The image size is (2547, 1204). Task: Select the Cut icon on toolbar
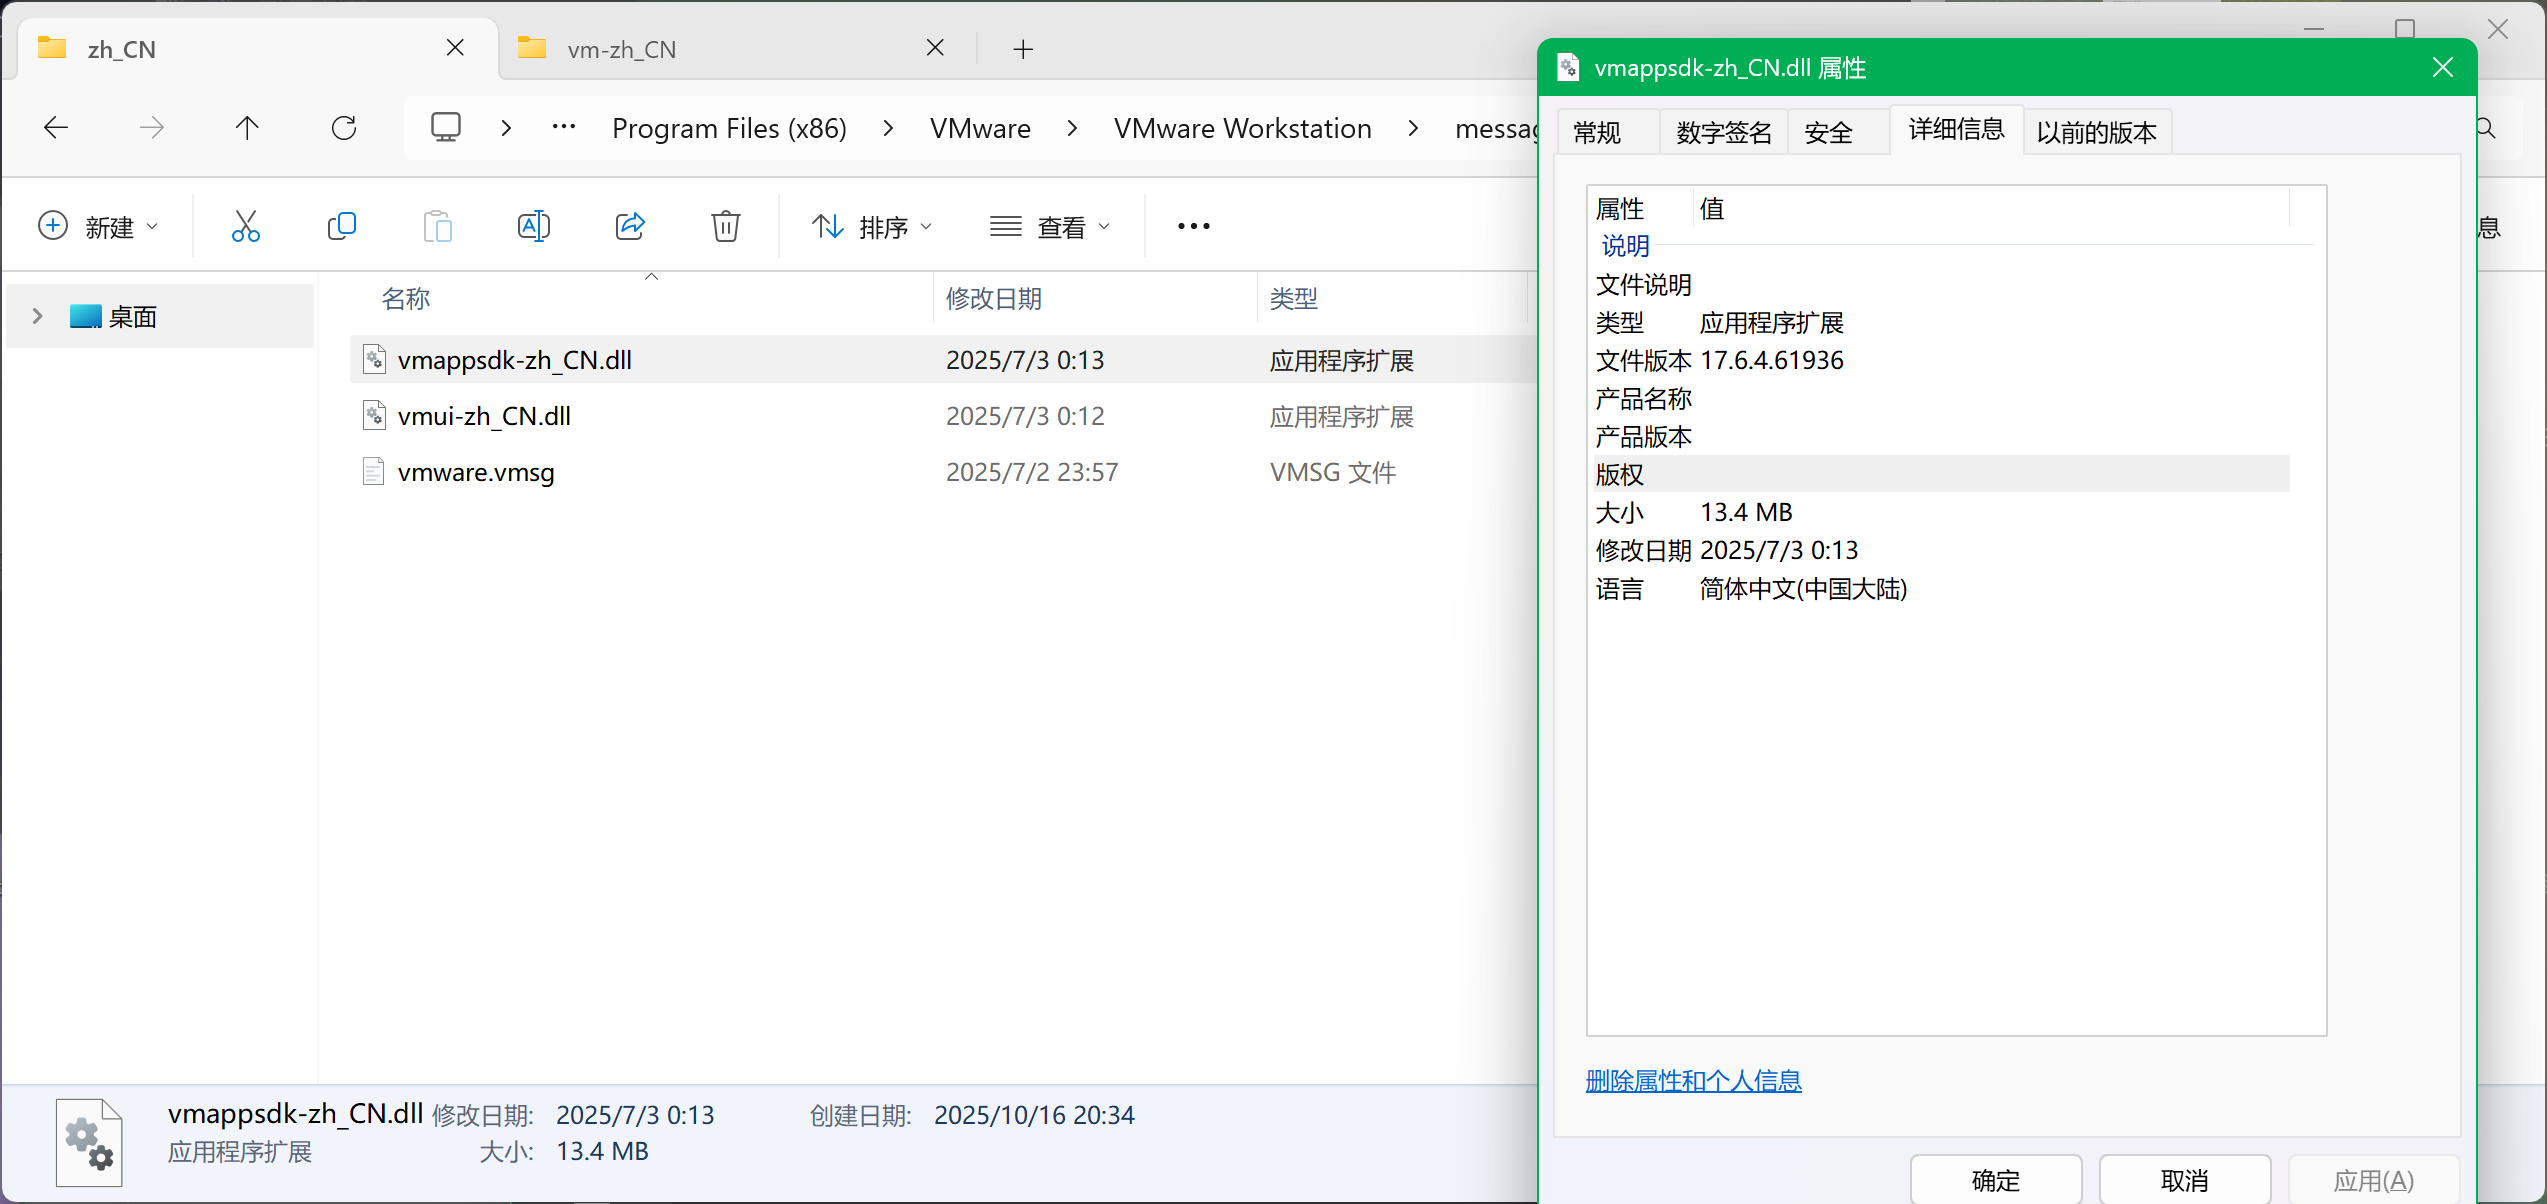click(246, 226)
